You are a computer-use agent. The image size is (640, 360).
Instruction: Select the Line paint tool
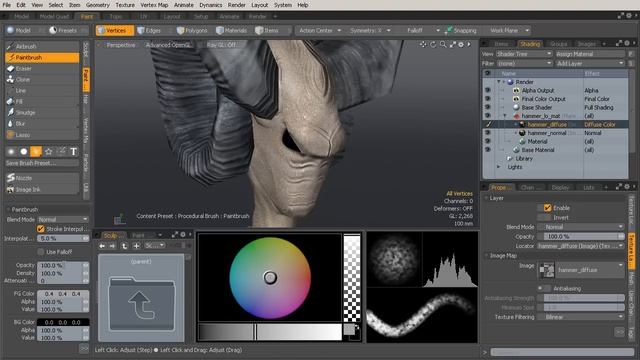(x=42, y=91)
